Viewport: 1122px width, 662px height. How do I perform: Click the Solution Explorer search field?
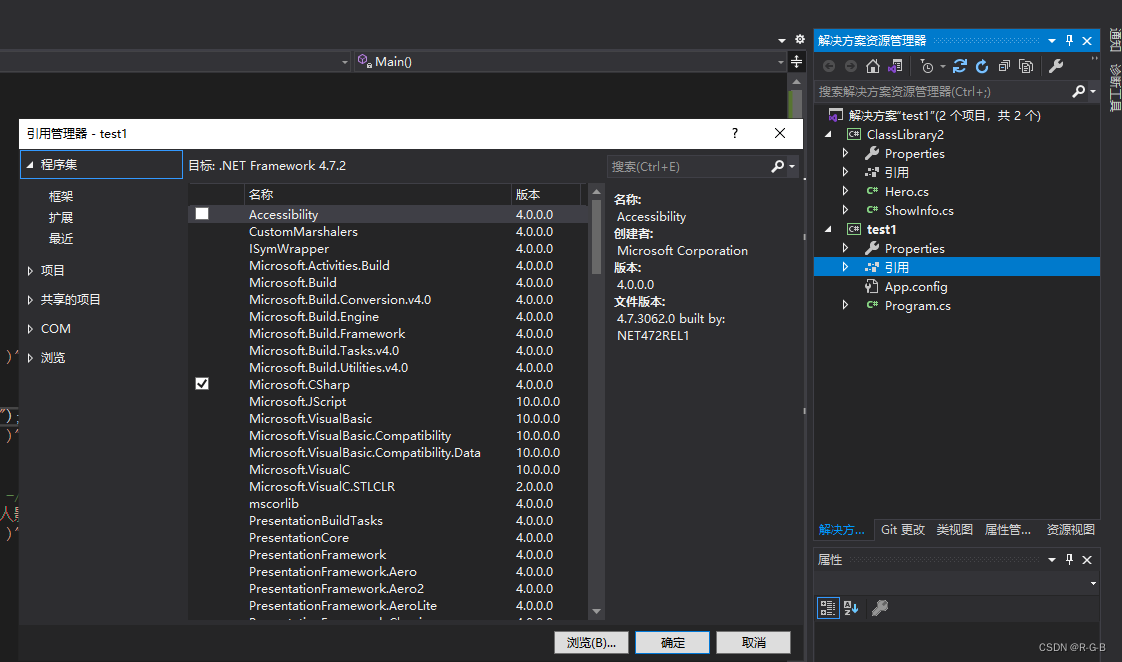942,92
